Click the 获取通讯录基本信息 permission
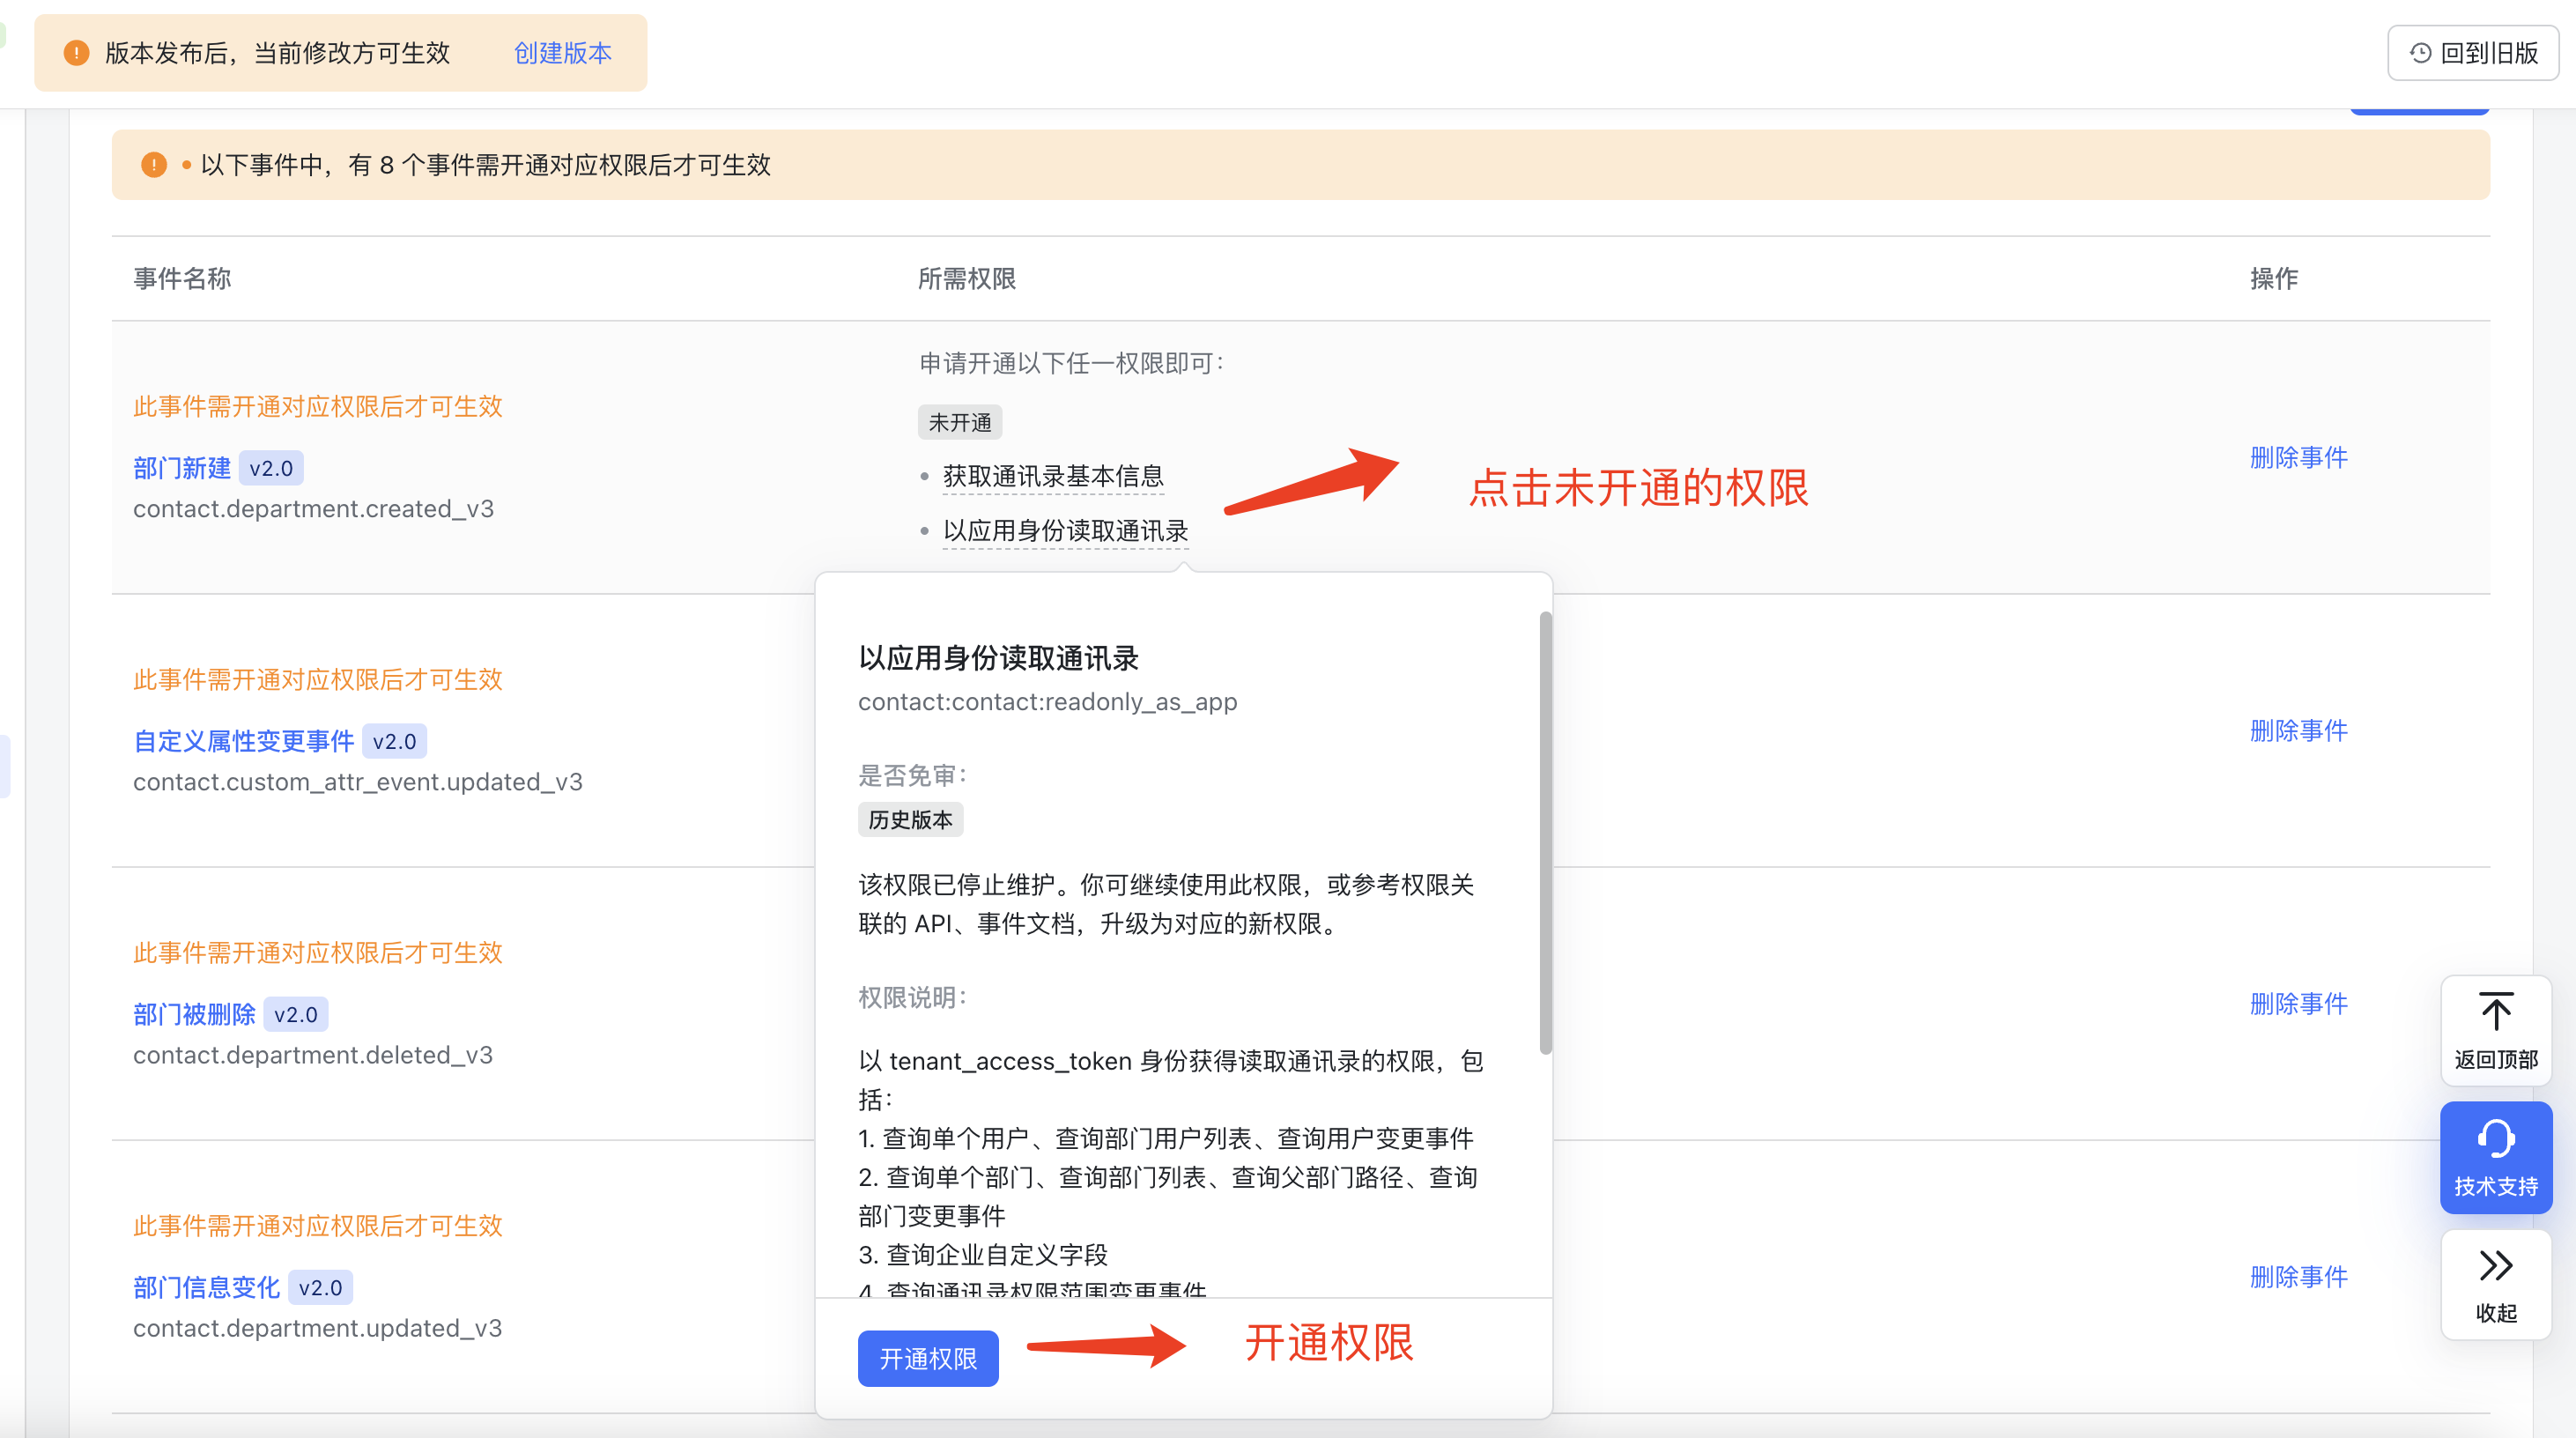Screen dimensions: 2576x1438 click(1053, 476)
